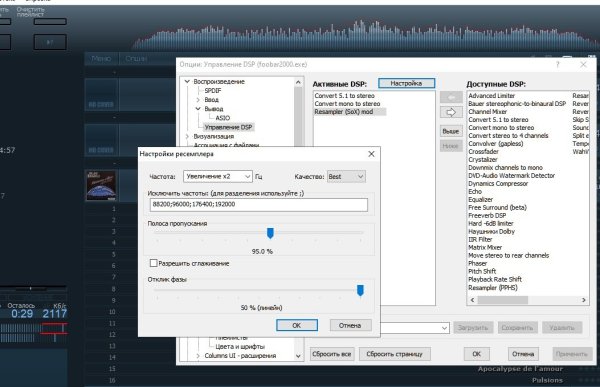This screenshot has height=387, width=600.
Task: Click the Настройка button
Action: 406,83
